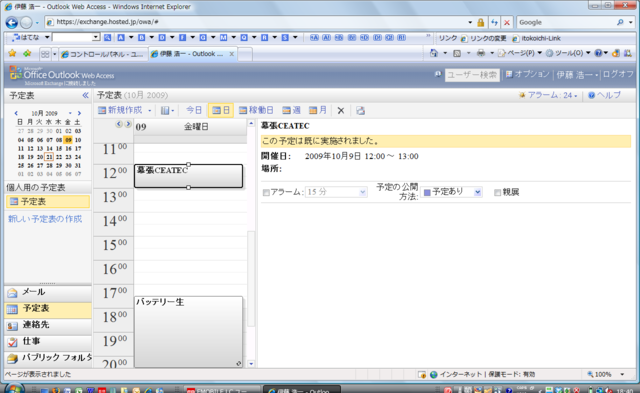Select October 21 in the mini calendar
This screenshot has width=640, height=393.
pyautogui.click(x=49, y=157)
